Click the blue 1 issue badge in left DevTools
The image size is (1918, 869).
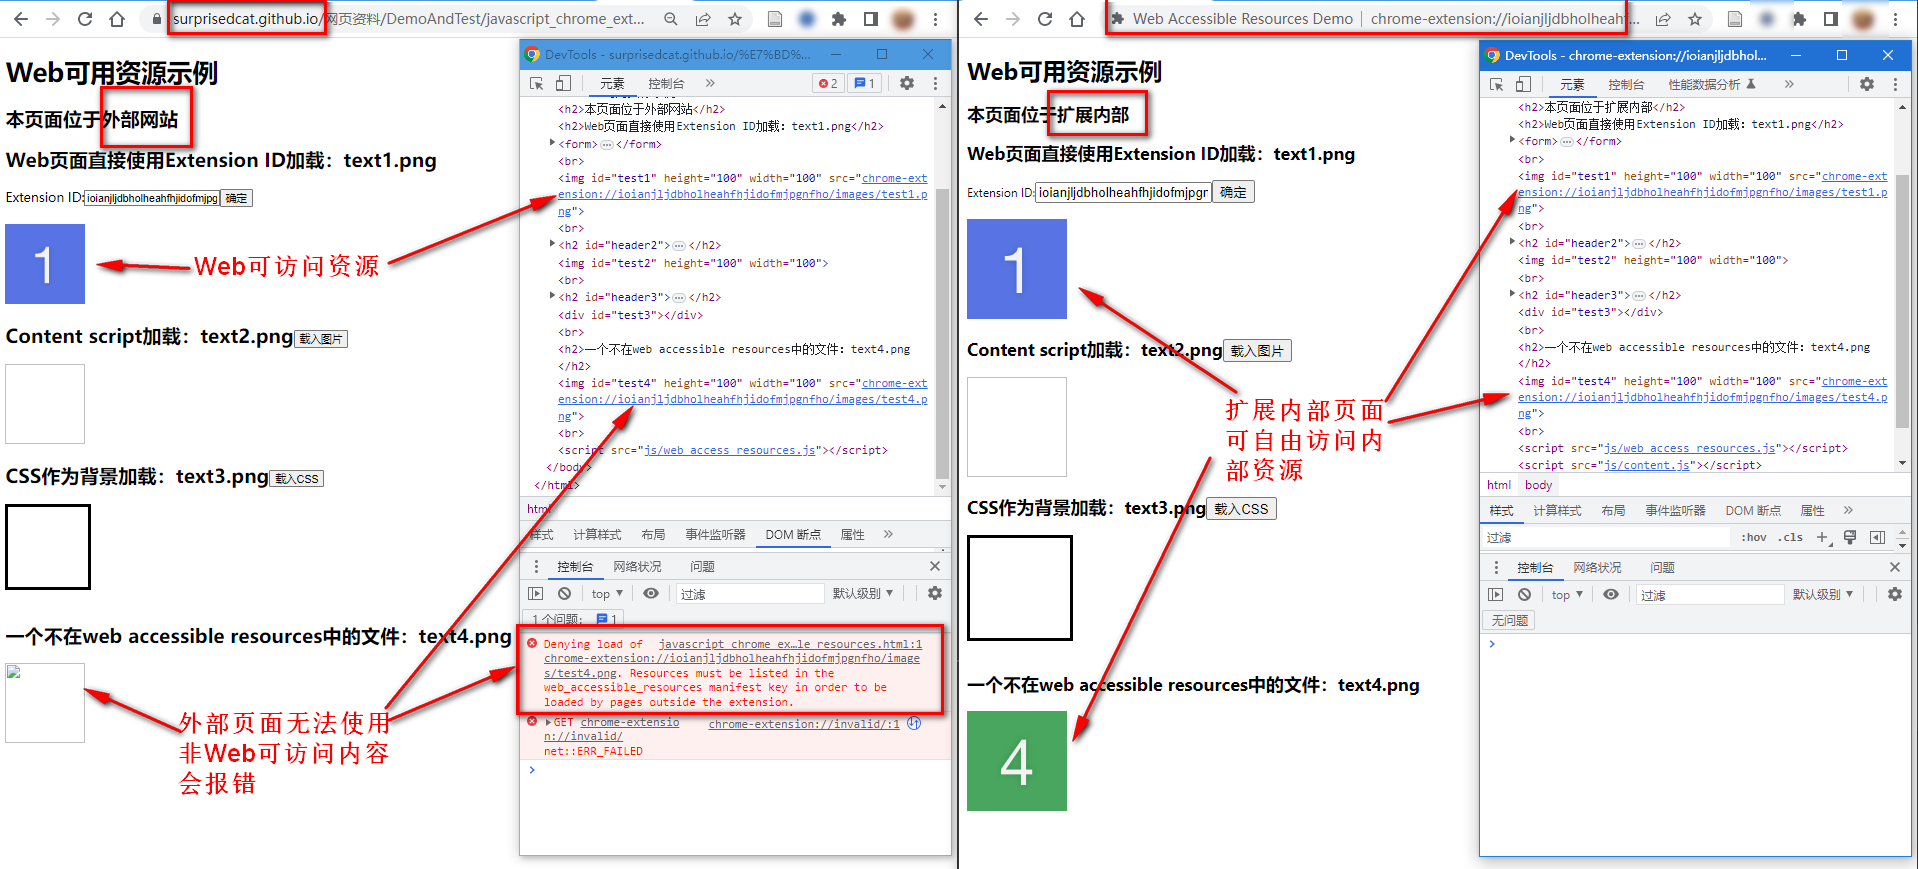point(865,83)
